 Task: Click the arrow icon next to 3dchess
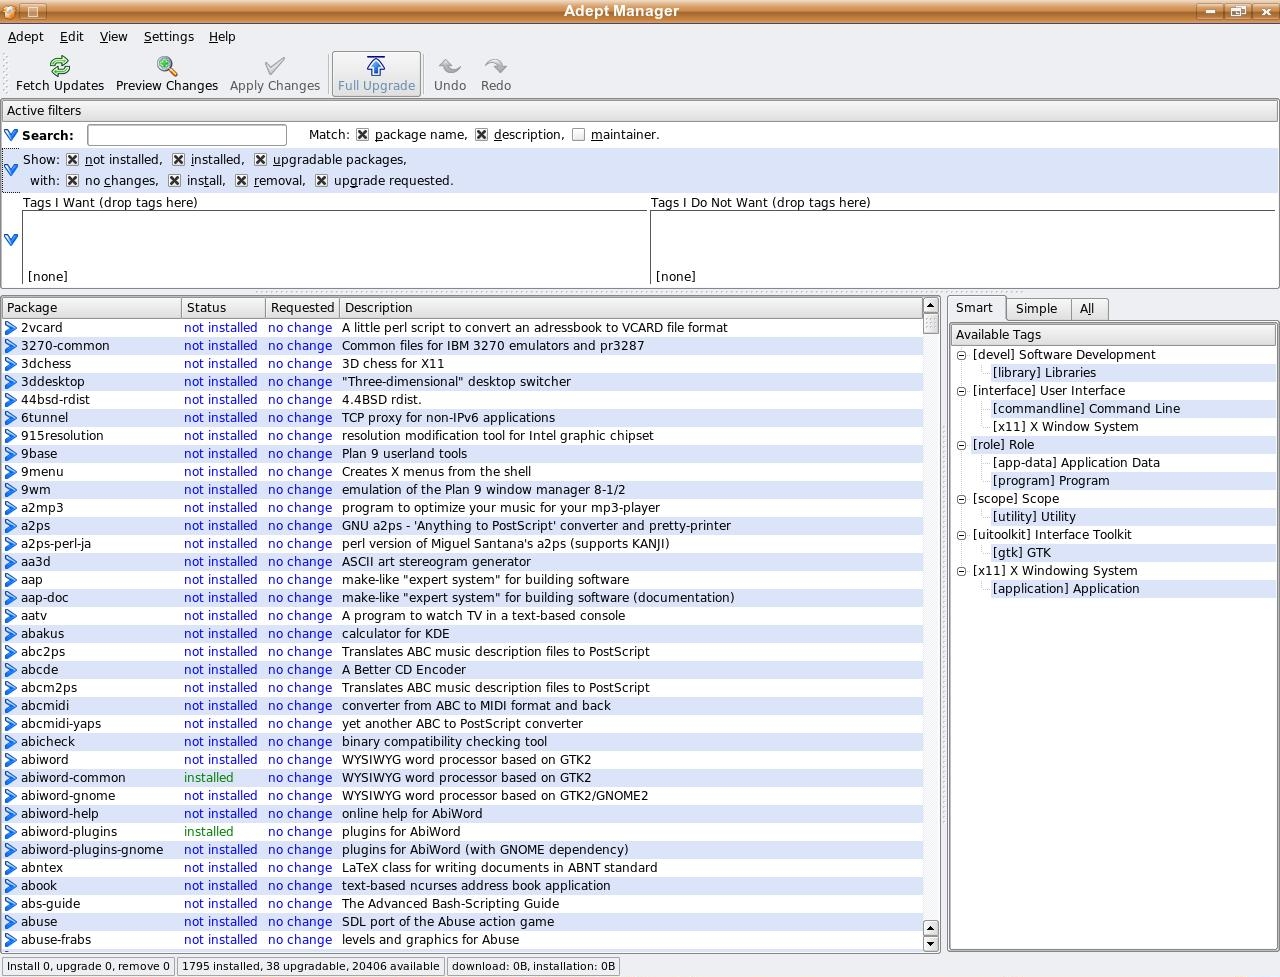coord(11,364)
